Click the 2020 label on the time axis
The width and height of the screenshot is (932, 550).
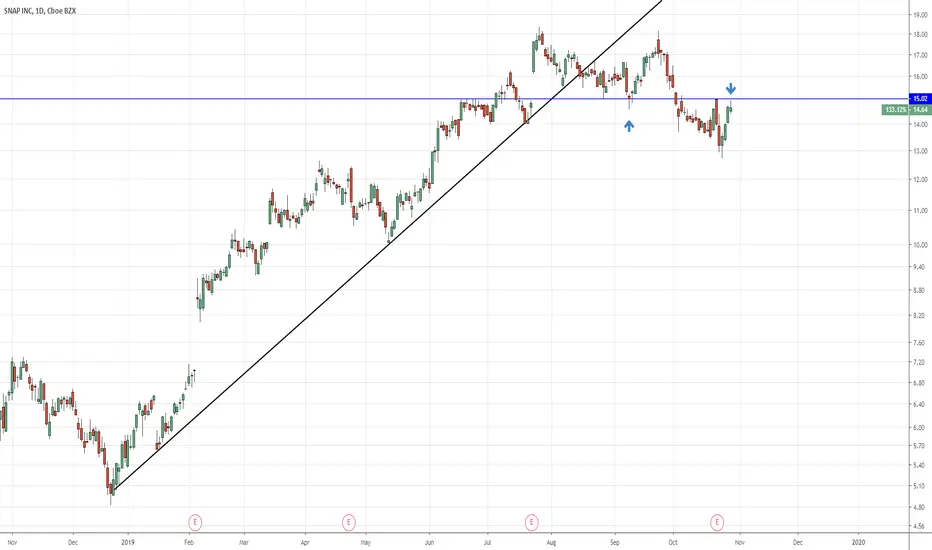point(858,542)
